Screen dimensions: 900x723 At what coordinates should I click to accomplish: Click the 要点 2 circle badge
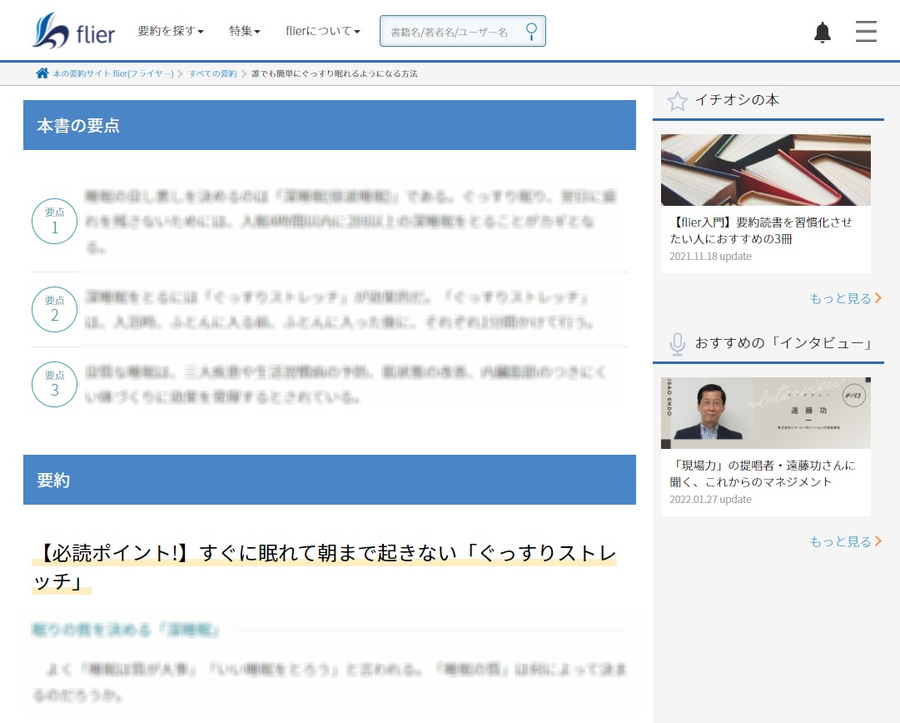[55, 309]
